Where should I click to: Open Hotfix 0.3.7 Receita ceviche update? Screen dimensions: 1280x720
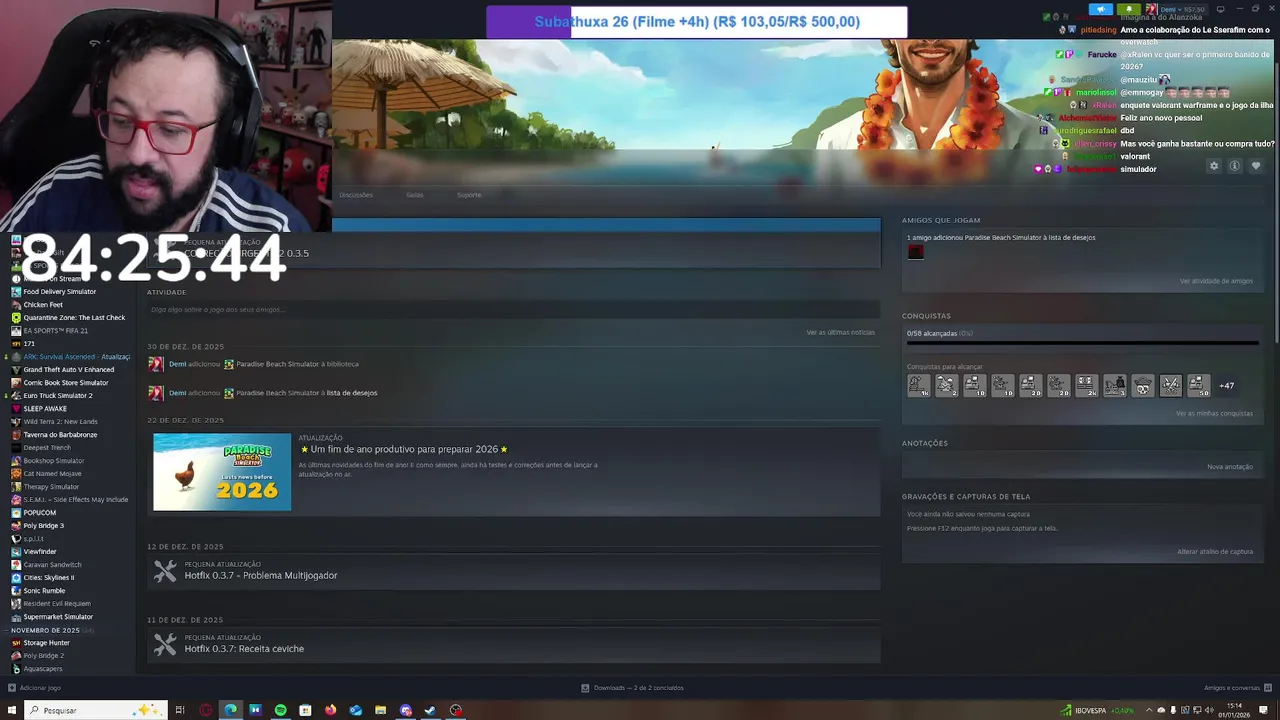[244, 648]
